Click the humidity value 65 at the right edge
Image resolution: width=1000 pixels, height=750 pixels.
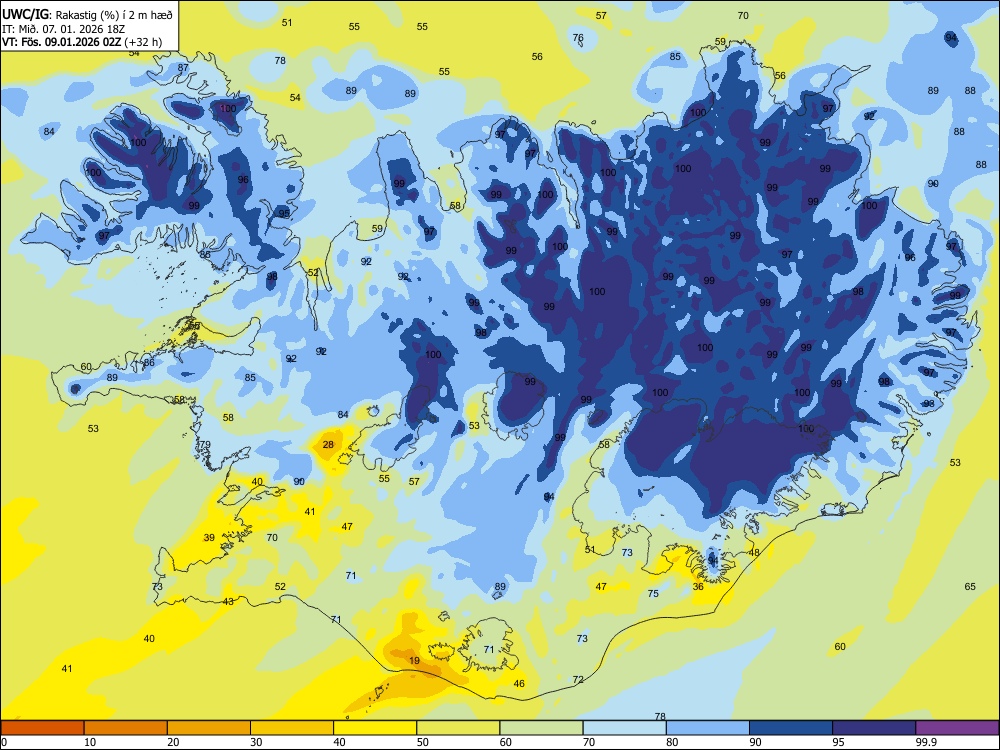[970, 587]
